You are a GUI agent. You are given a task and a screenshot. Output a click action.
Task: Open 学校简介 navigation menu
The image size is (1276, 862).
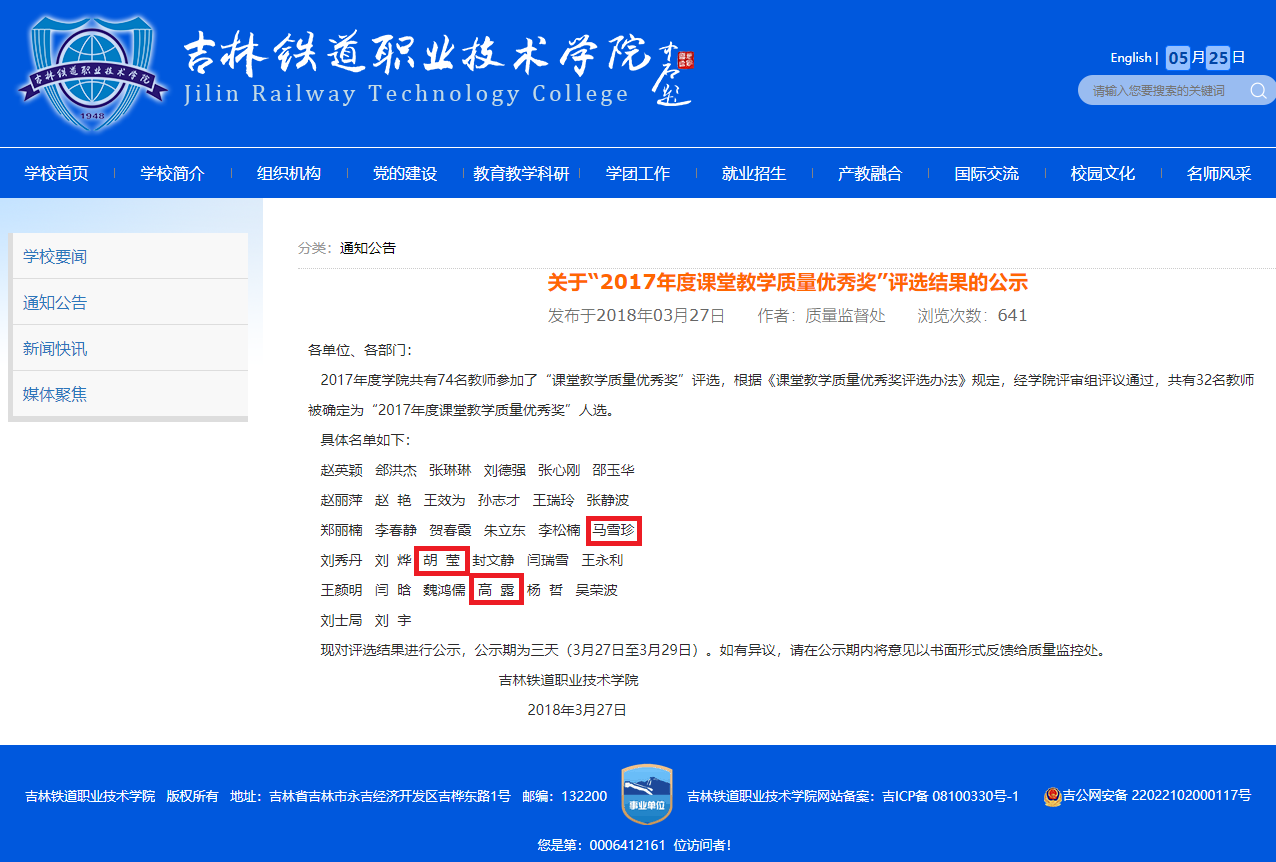point(172,174)
